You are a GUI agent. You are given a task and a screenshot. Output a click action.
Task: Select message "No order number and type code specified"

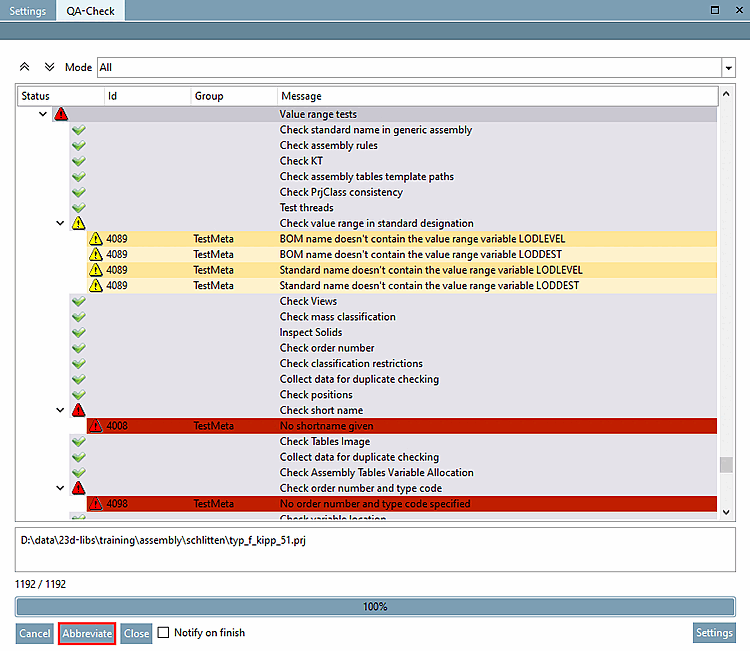(x=375, y=504)
